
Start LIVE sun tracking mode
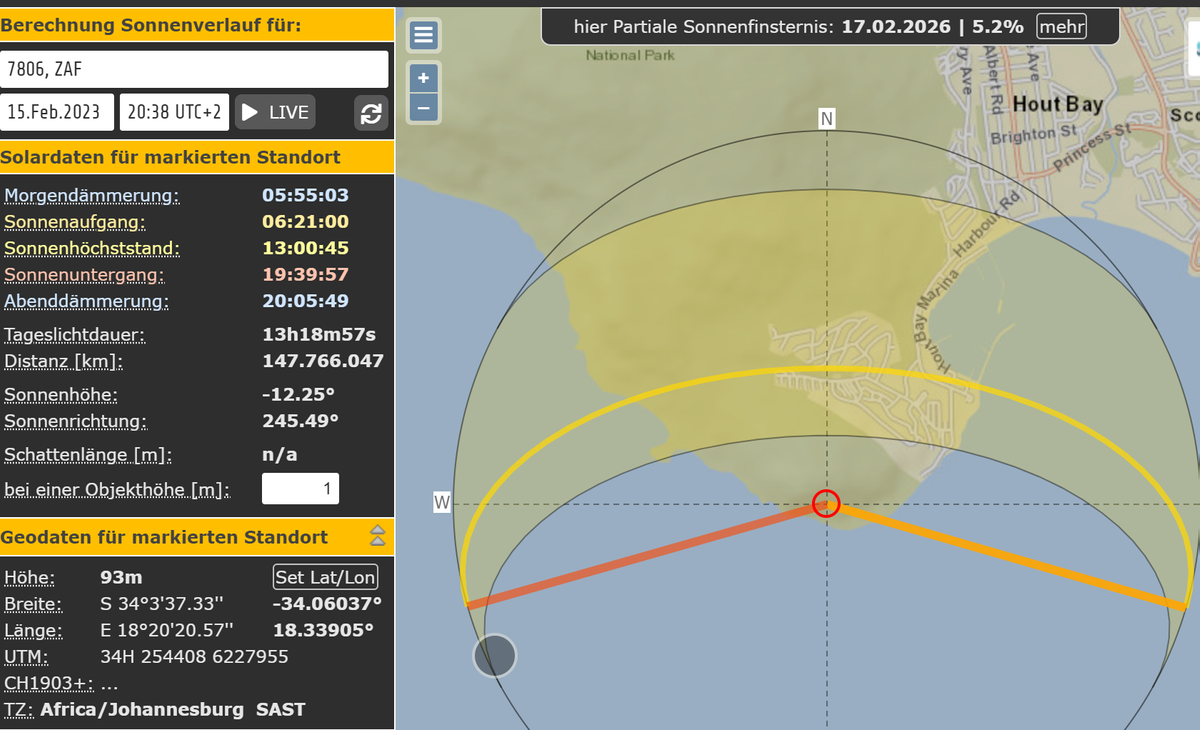pos(275,112)
